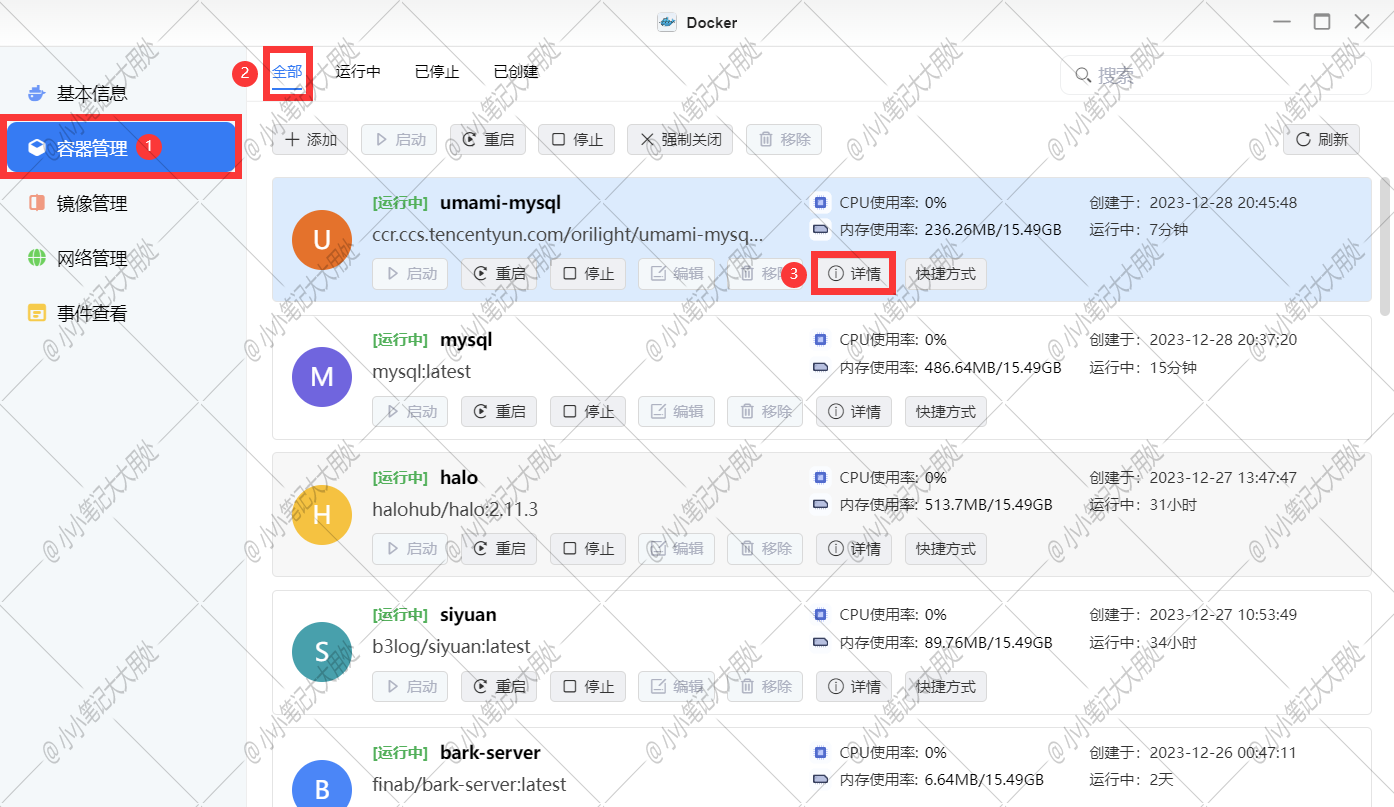1394x807 pixels.
Task: Click the top toolbar 停止 button
Action: (x=577, y=140)
